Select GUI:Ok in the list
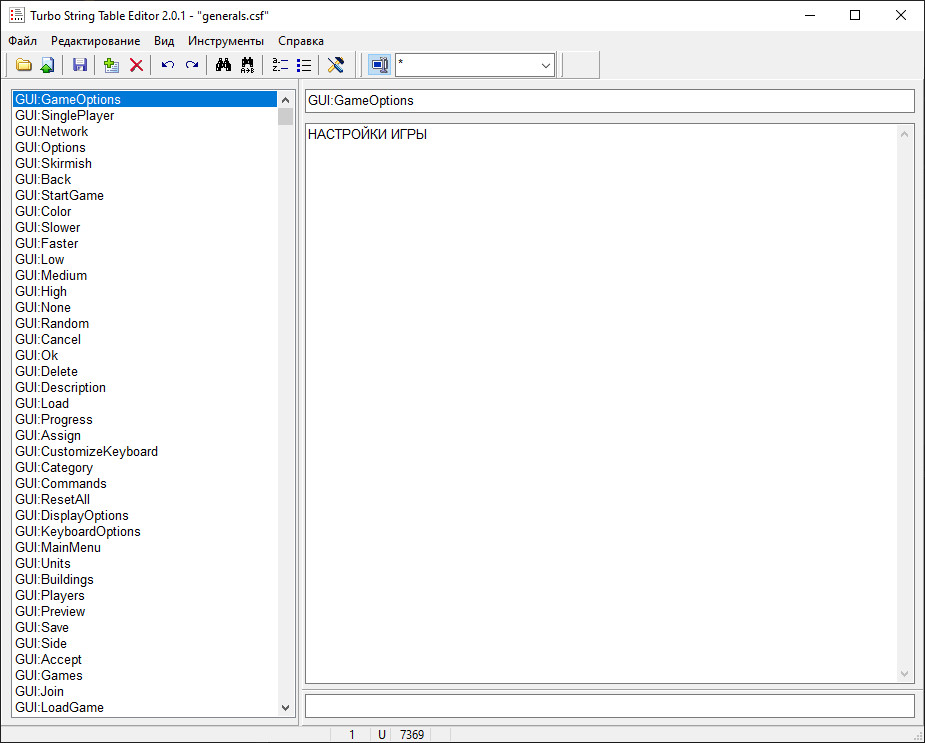 pyautogui.click(x=145, y=355)
